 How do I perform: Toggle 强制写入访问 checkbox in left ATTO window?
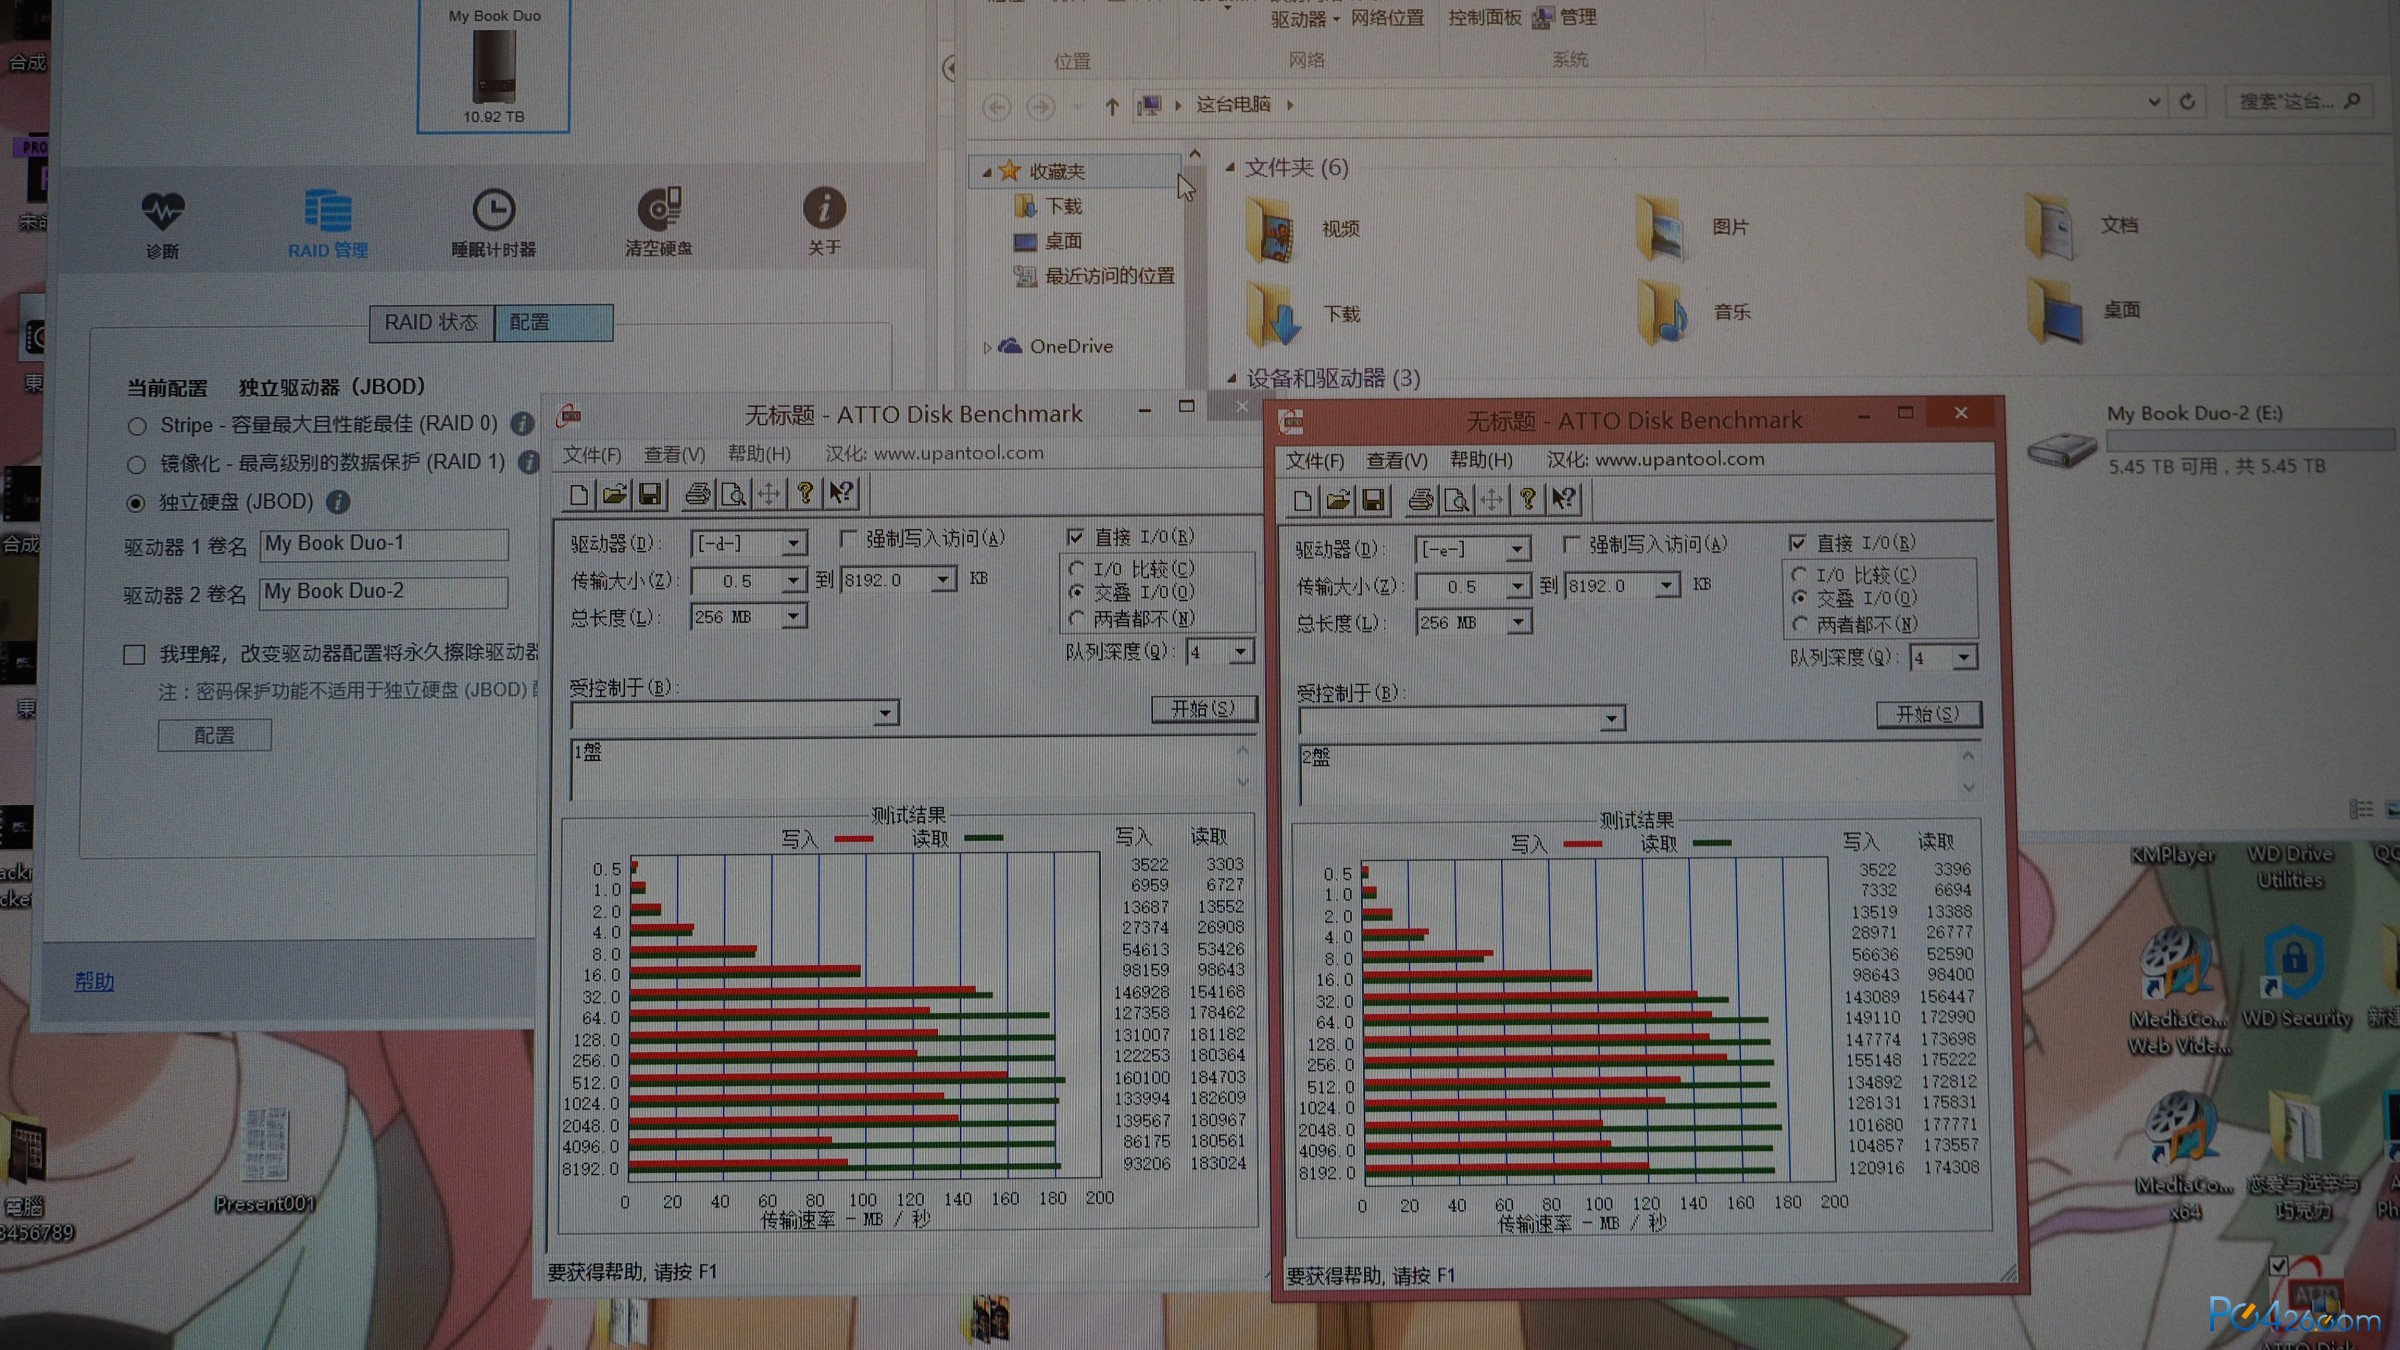848,539
